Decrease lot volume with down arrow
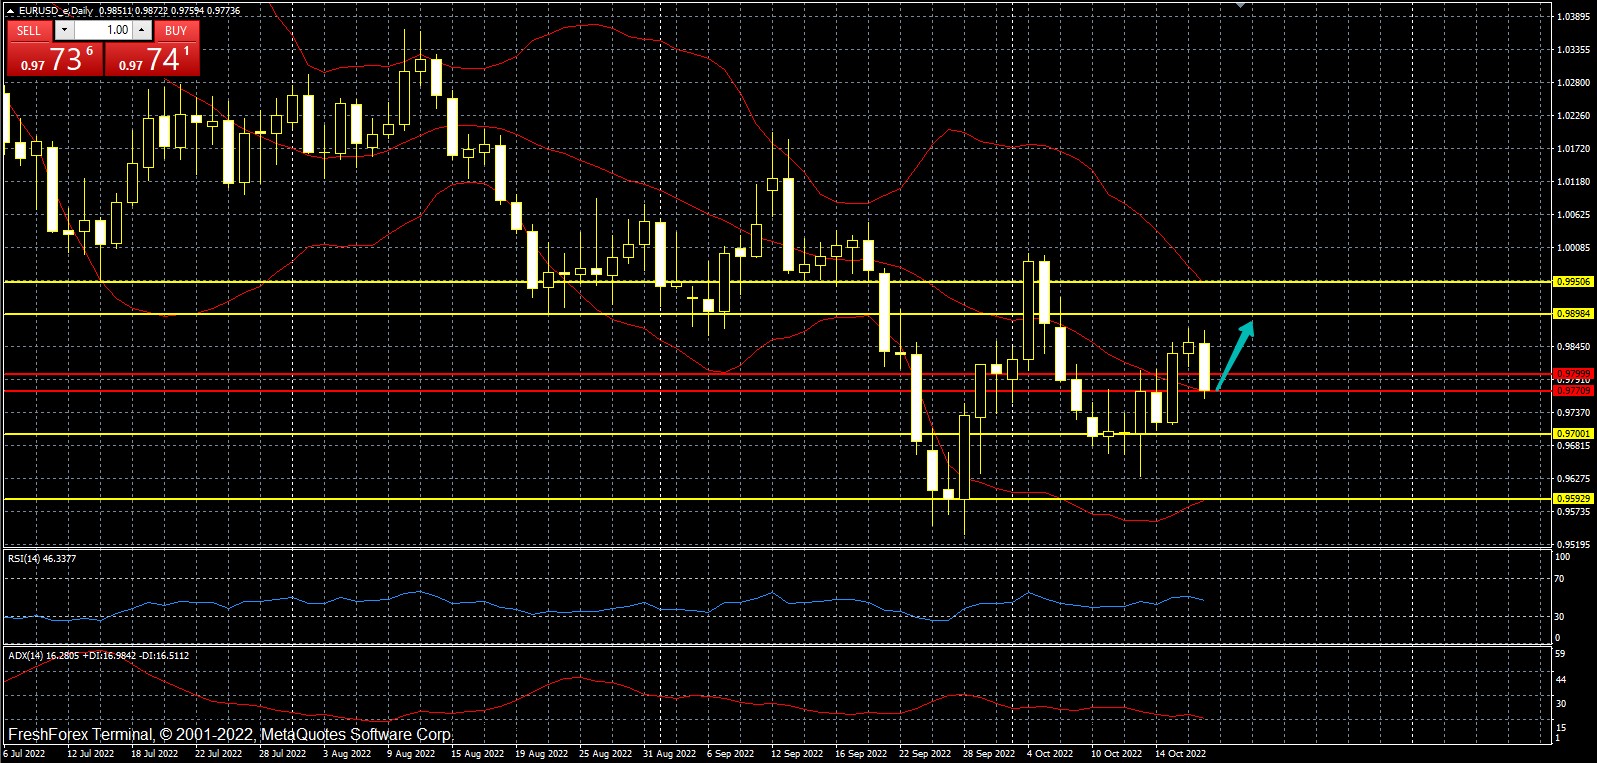 (66, 30)
